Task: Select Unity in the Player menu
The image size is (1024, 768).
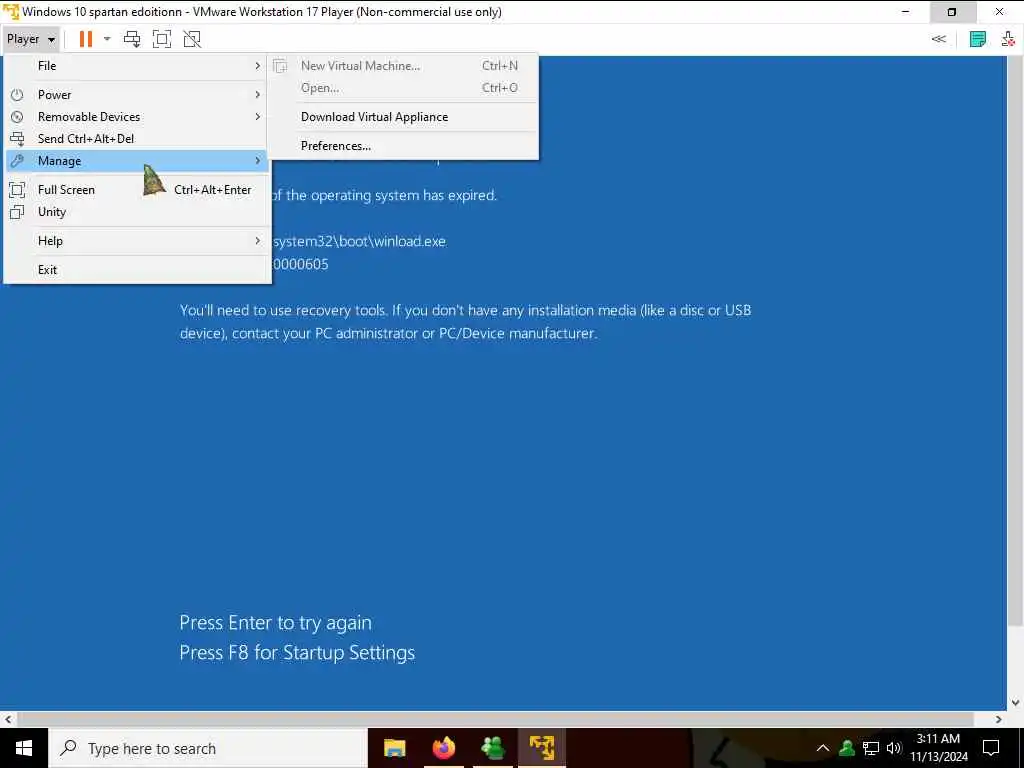Action: pos(137,212)
